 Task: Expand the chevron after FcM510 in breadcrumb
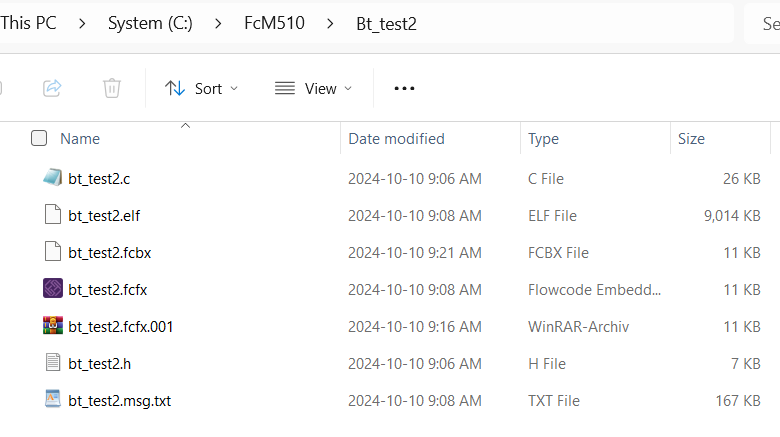click(x=329, y=23)
